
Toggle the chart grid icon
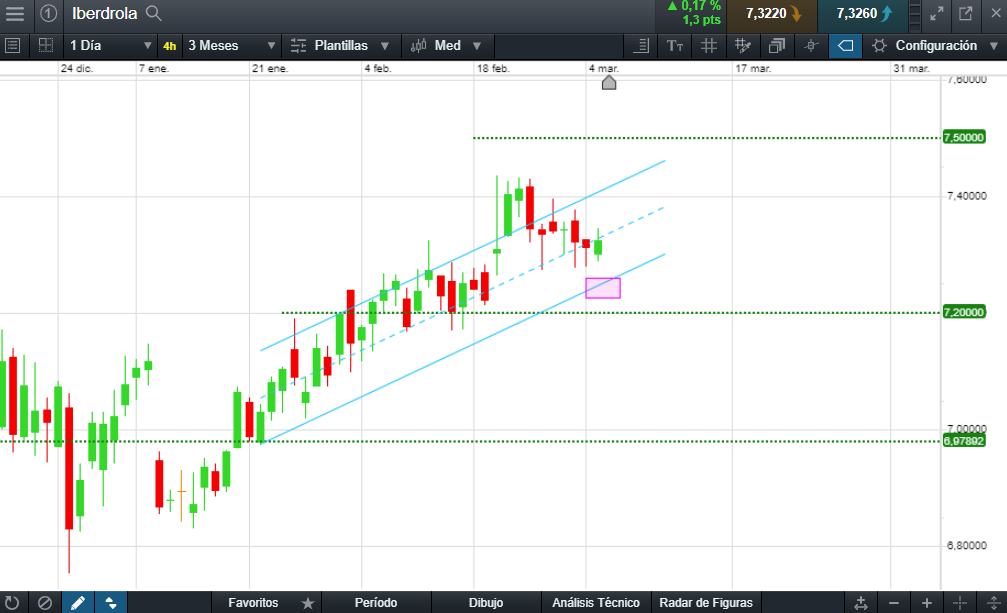coord(708,46)
